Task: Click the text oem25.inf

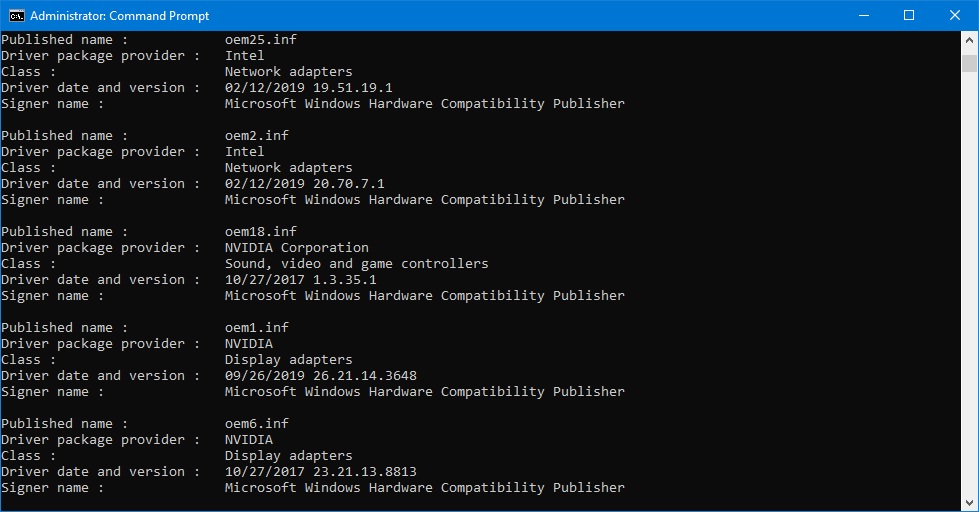Action: click(x=261, y=39)
